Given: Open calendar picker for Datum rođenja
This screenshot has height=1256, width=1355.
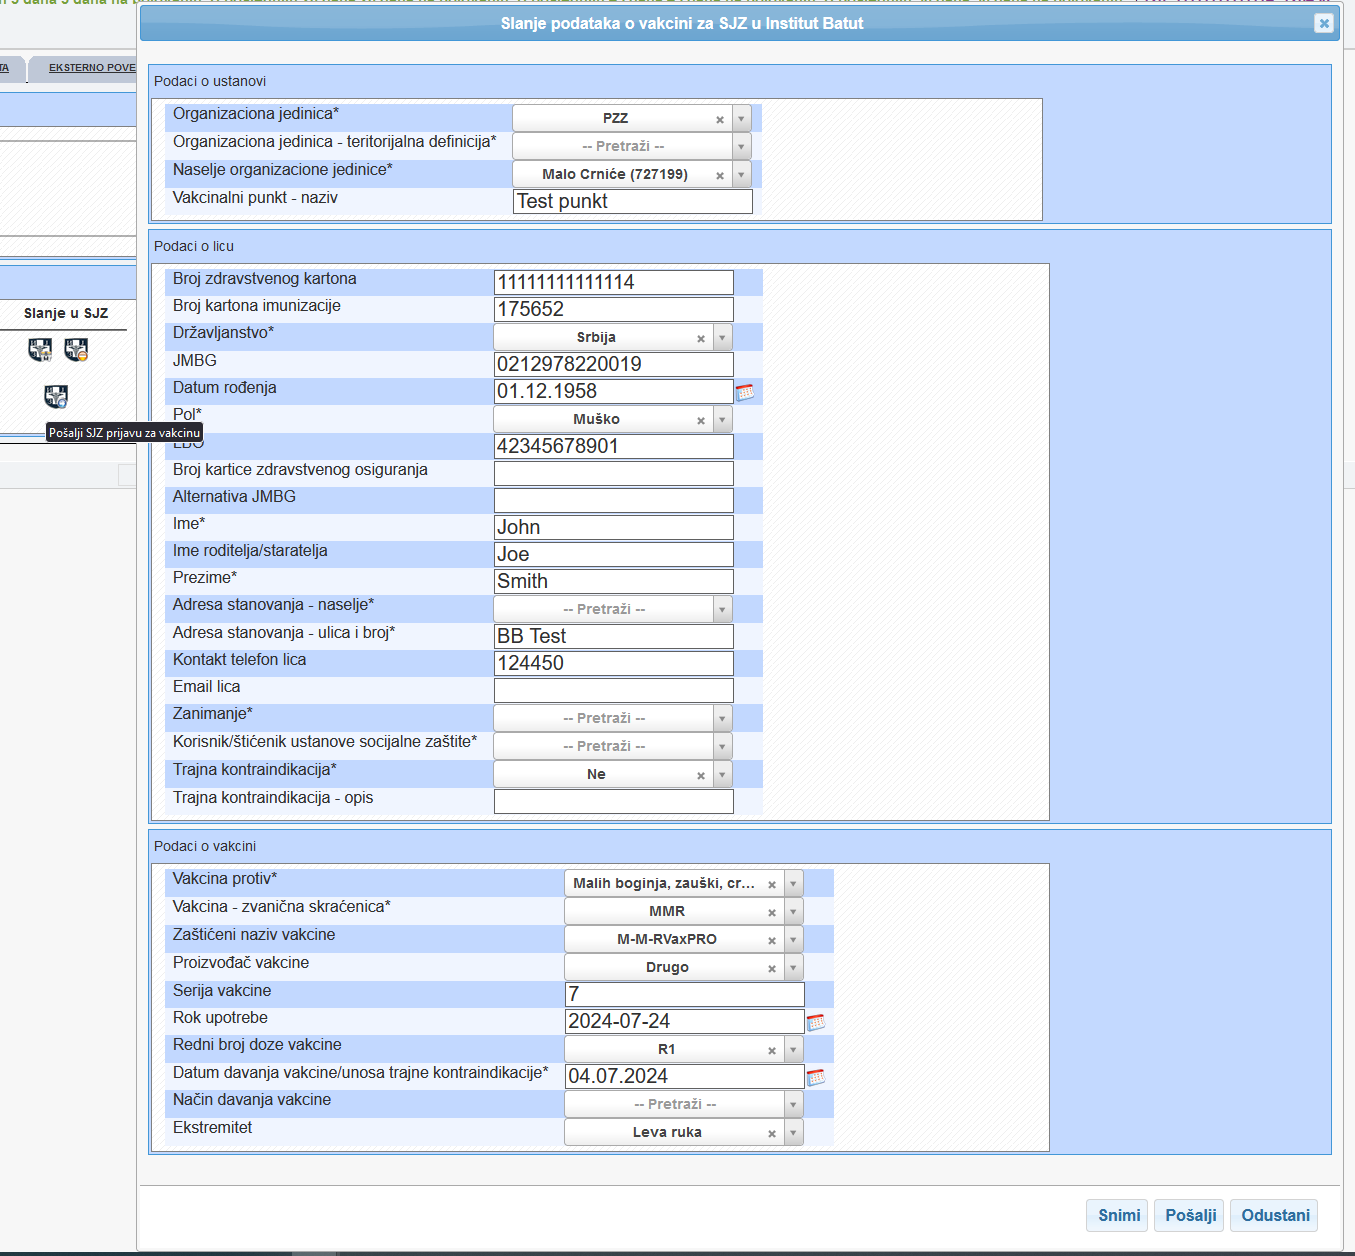Looking at the screenshot, I should (x=745, y=392).
